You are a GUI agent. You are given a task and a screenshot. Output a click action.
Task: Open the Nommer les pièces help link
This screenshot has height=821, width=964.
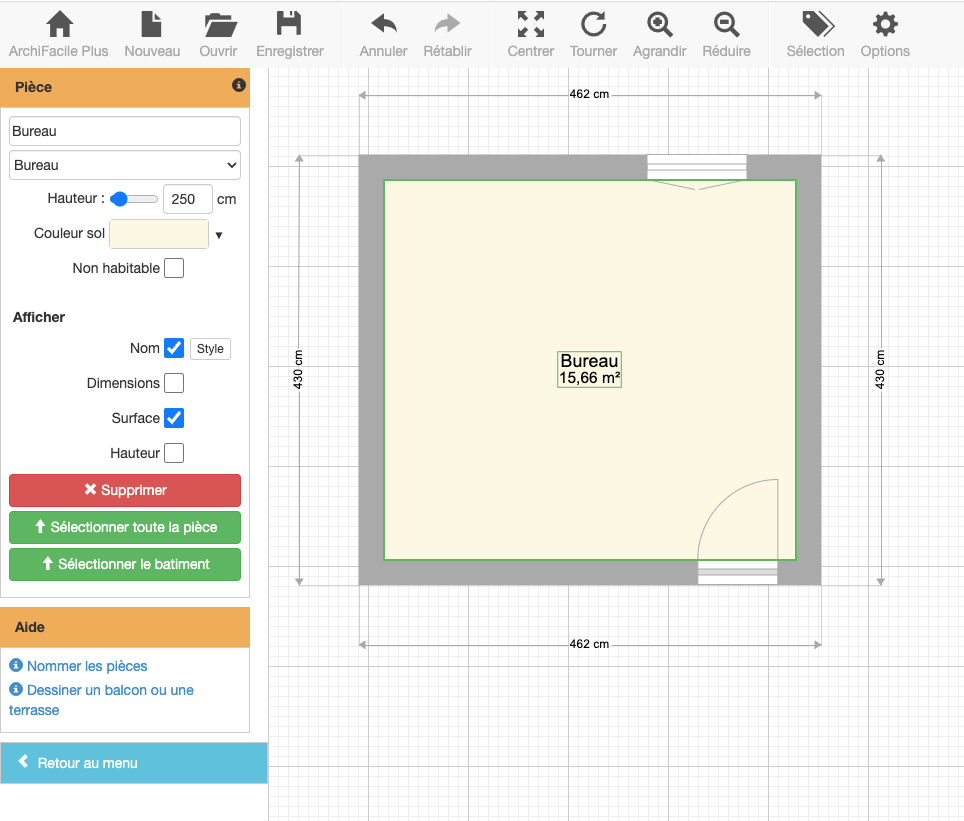coord(87,666)
